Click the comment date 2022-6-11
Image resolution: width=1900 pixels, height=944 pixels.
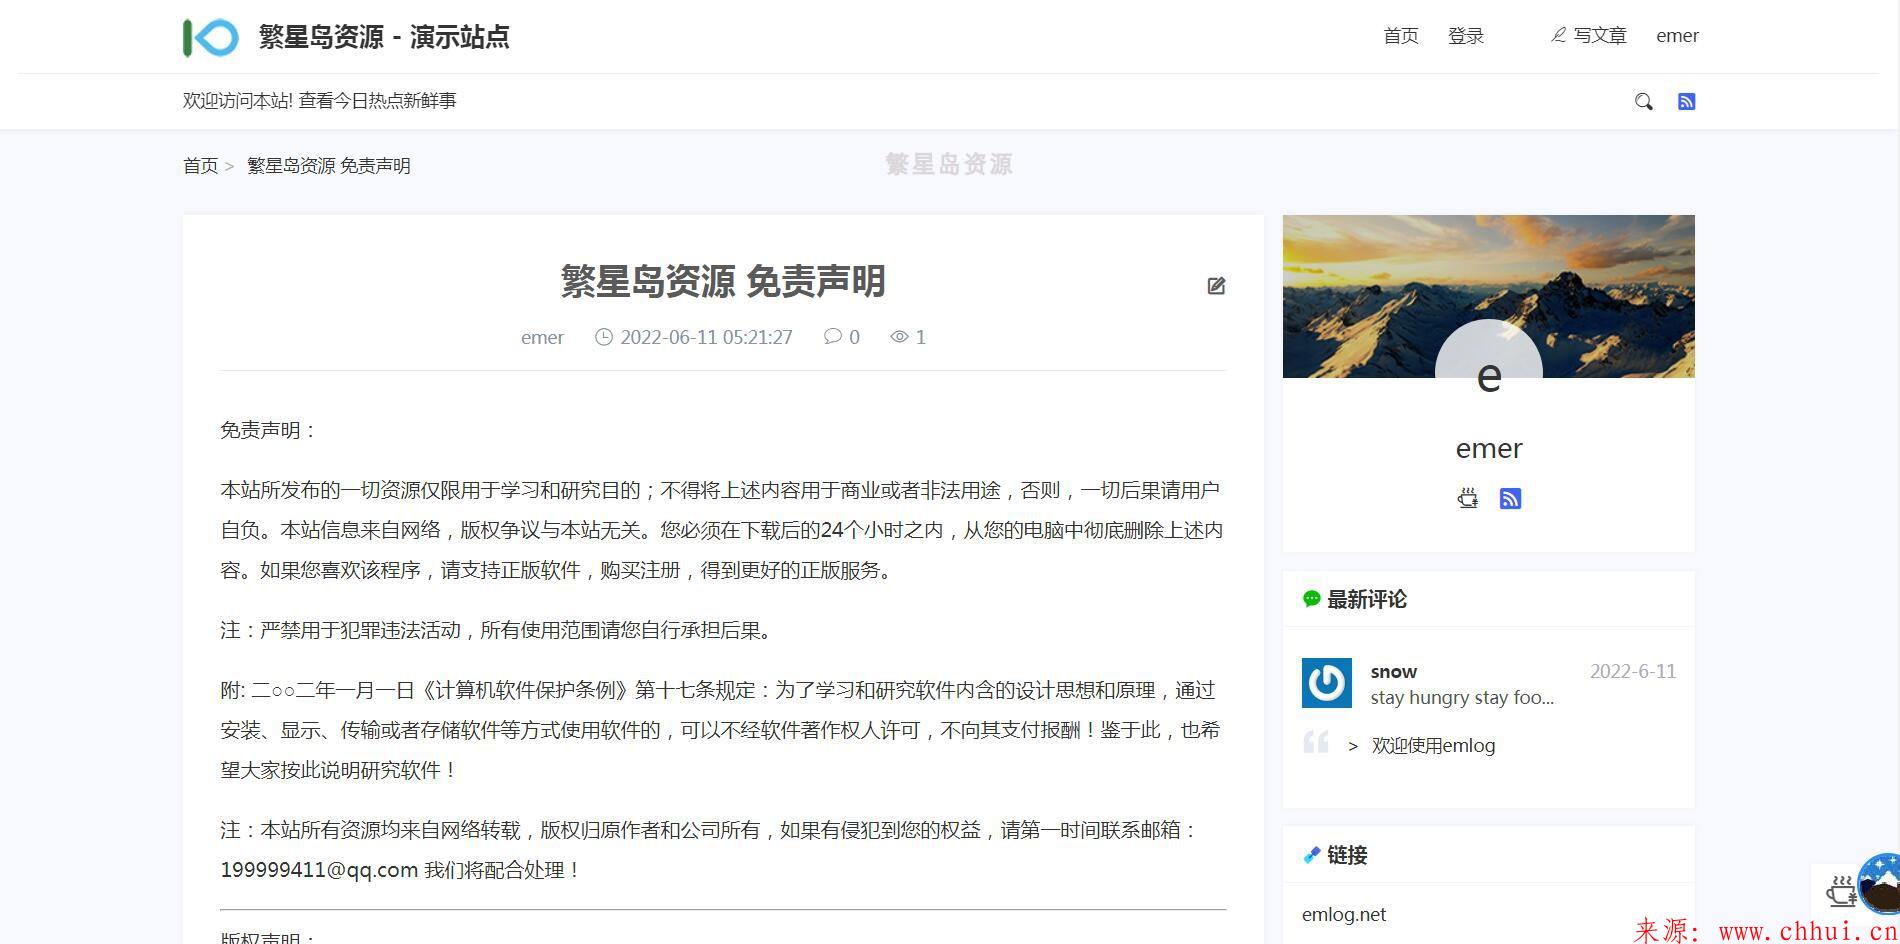(1633, 671)
